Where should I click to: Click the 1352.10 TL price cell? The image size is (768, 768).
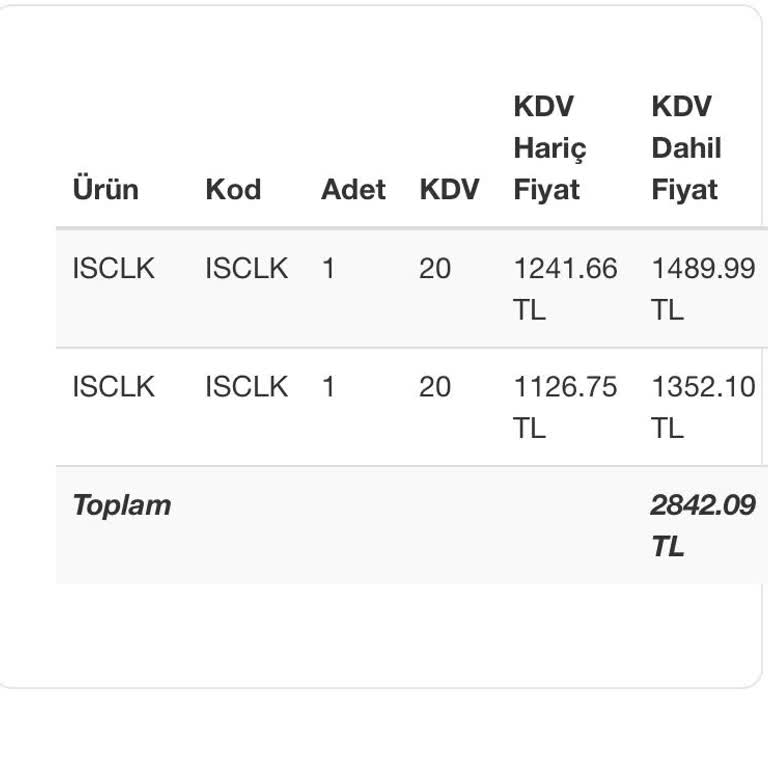point(703,406)
